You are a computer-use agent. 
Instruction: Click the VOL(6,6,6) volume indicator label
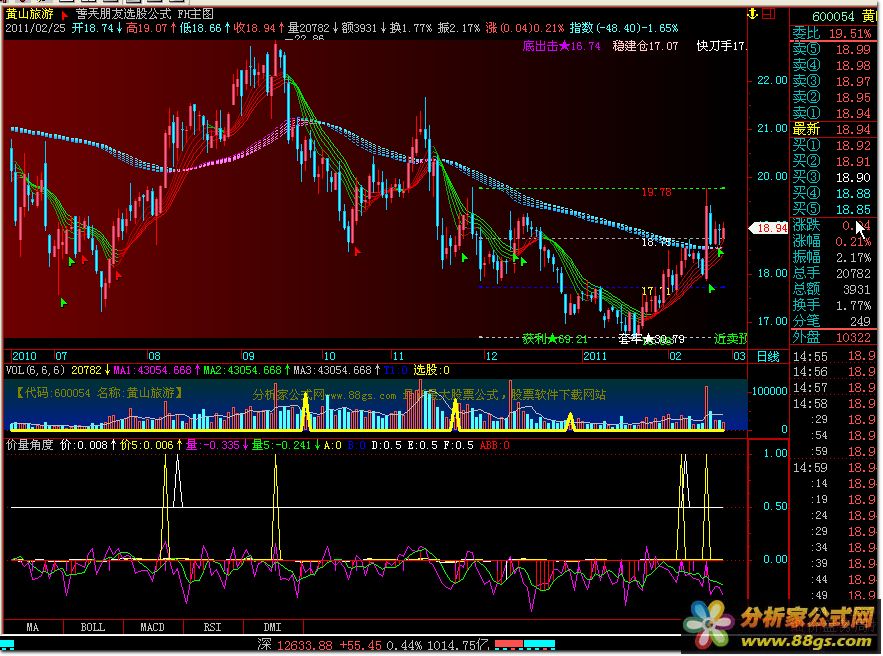click(35, 370)
